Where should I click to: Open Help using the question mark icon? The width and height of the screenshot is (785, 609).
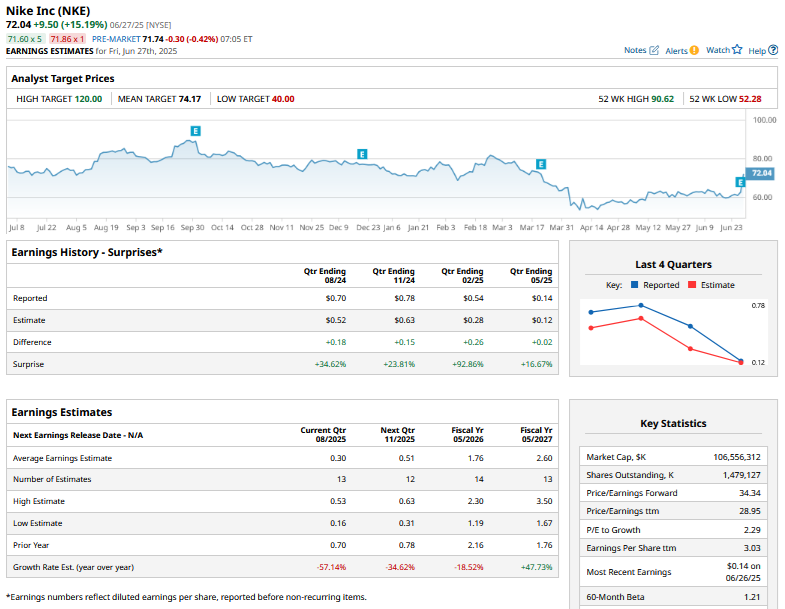pyautogui.click(x=771, y=50)
